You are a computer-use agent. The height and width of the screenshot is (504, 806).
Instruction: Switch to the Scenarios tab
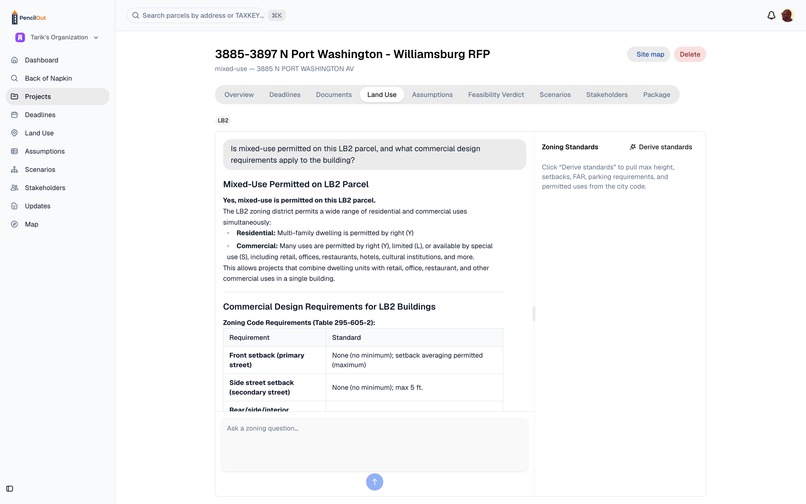point(555,95)
